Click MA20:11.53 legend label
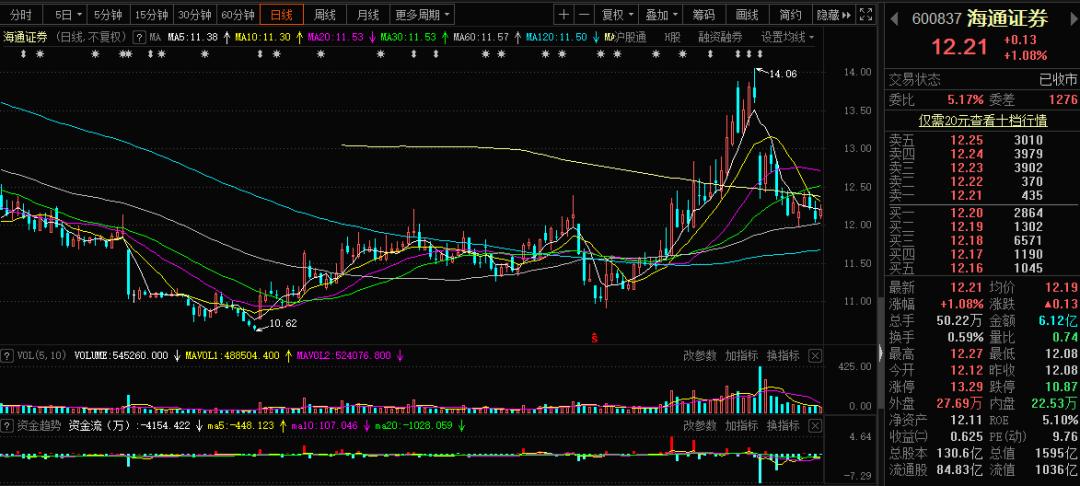 (x=335, y=37)
